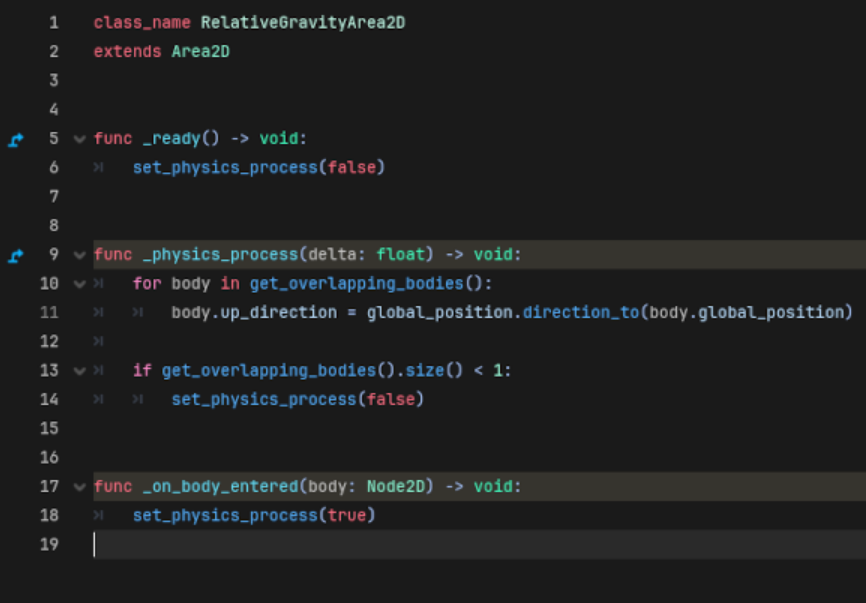This screenshot has width=866, height=603.
Task: Fold the if block on line 13
Action: pos(79,371)
